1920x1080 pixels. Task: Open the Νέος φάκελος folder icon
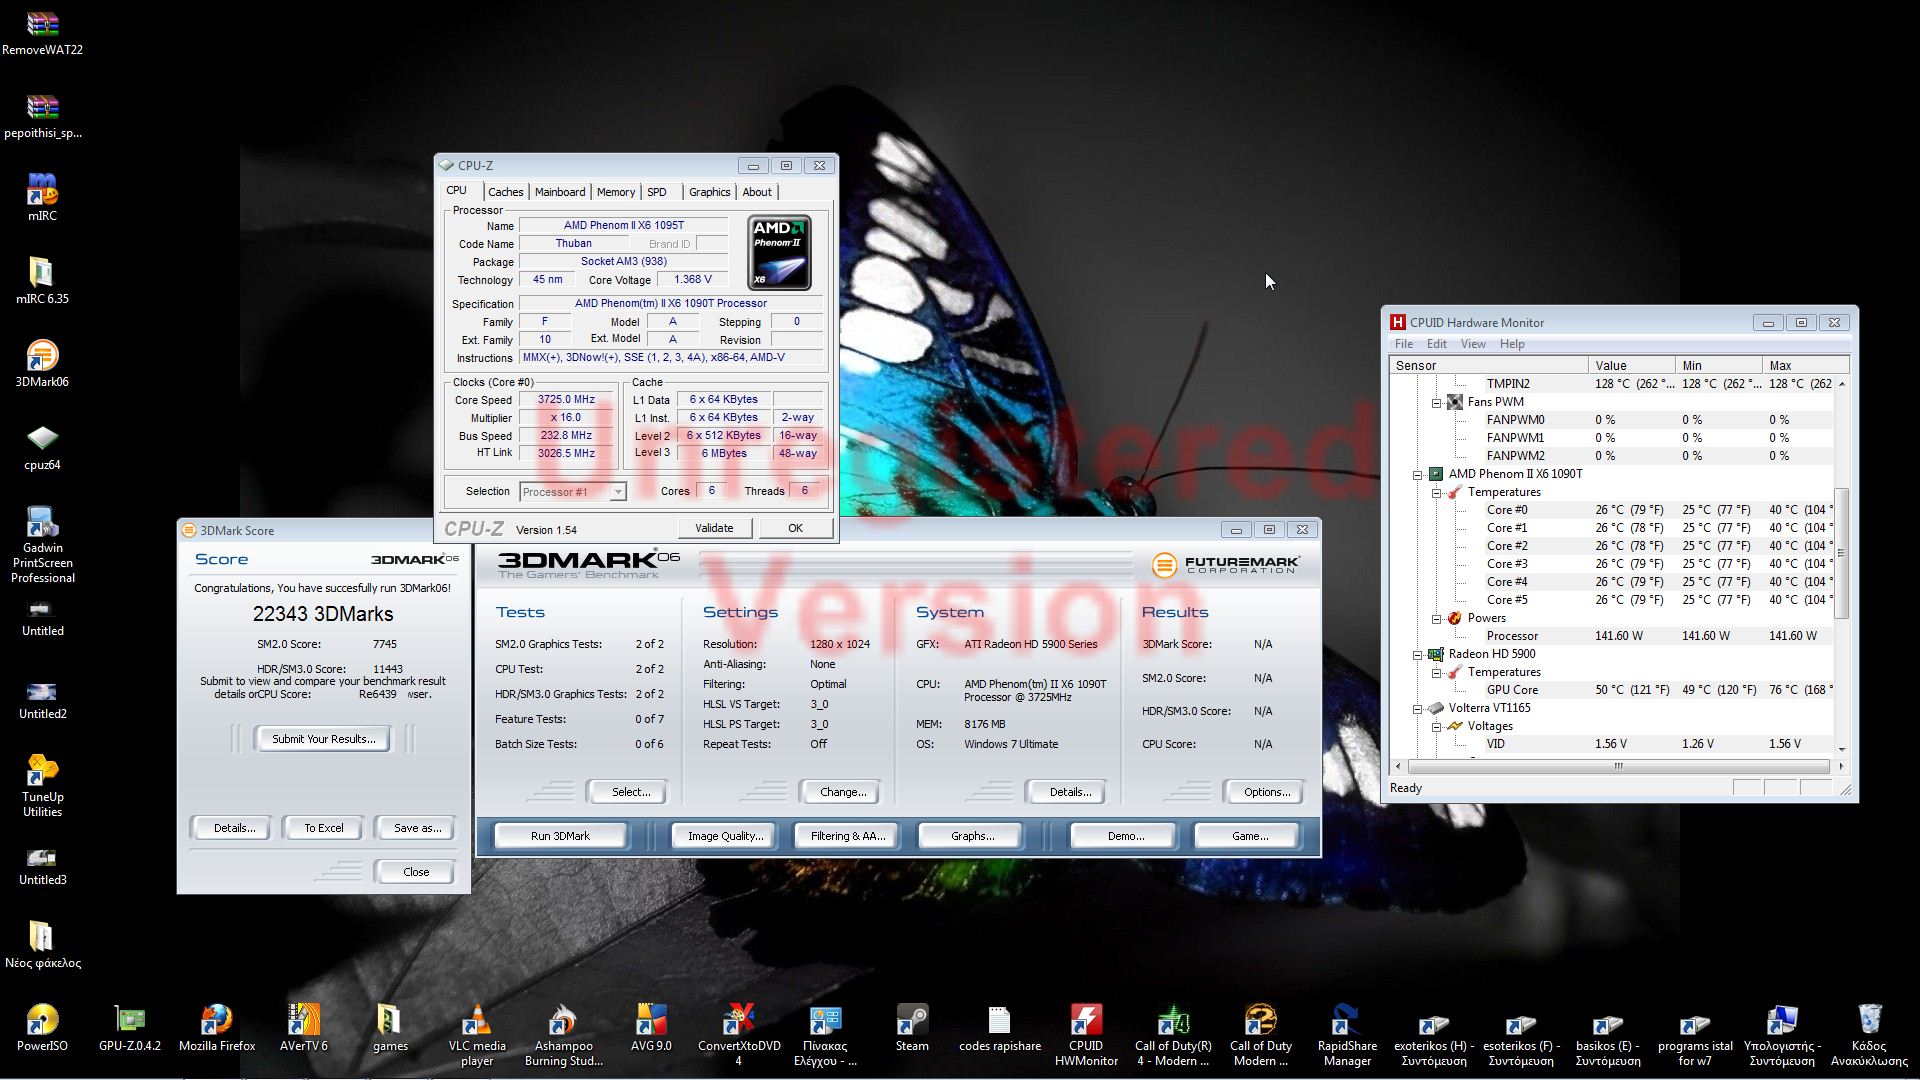coord(42,945)
